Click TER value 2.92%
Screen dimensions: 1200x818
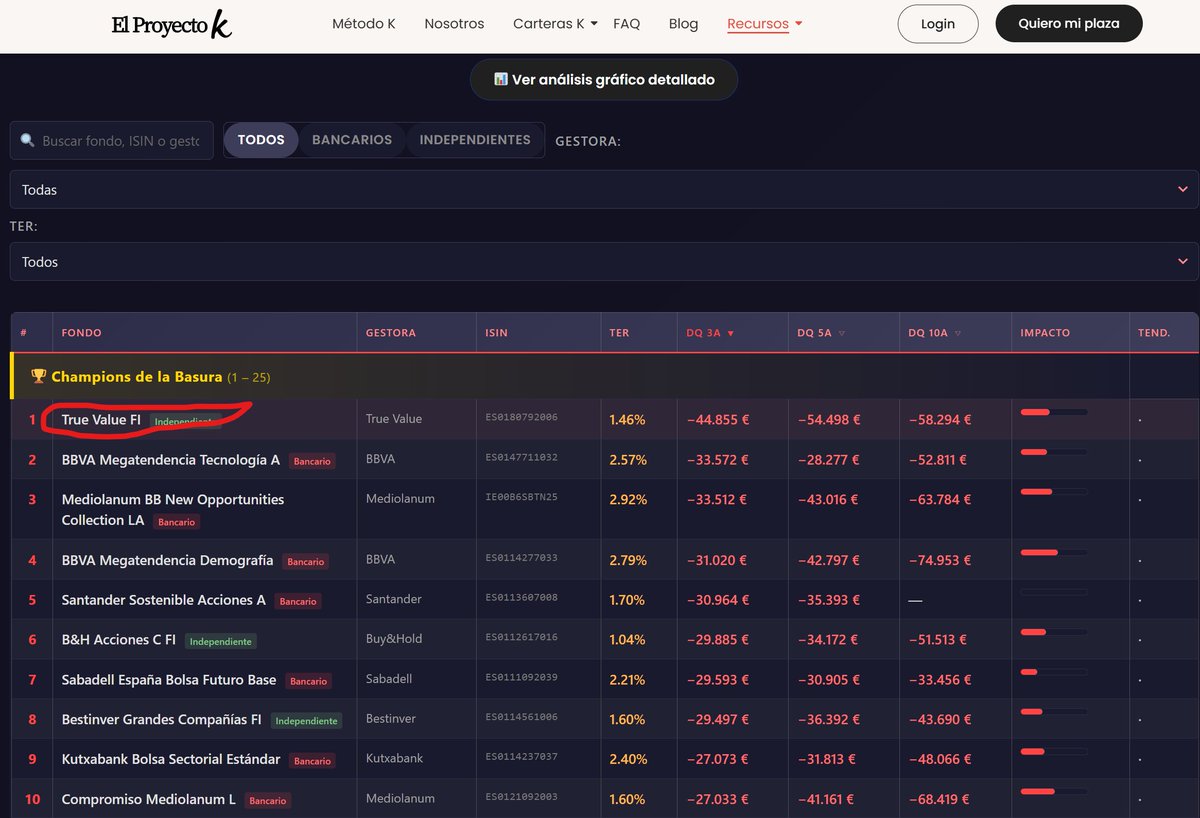628,499
